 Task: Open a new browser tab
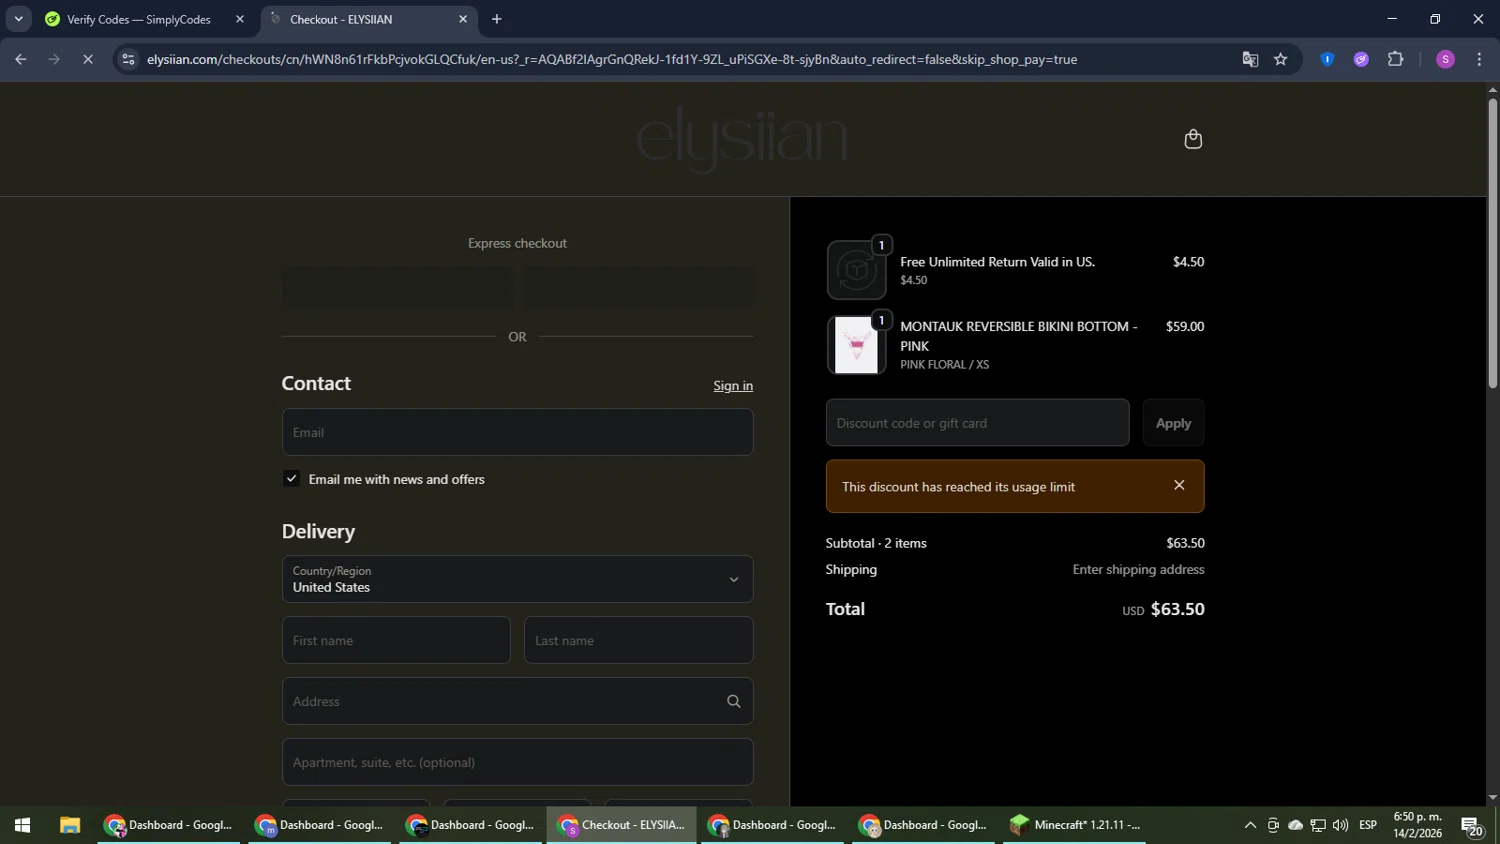tap(497, 19)
